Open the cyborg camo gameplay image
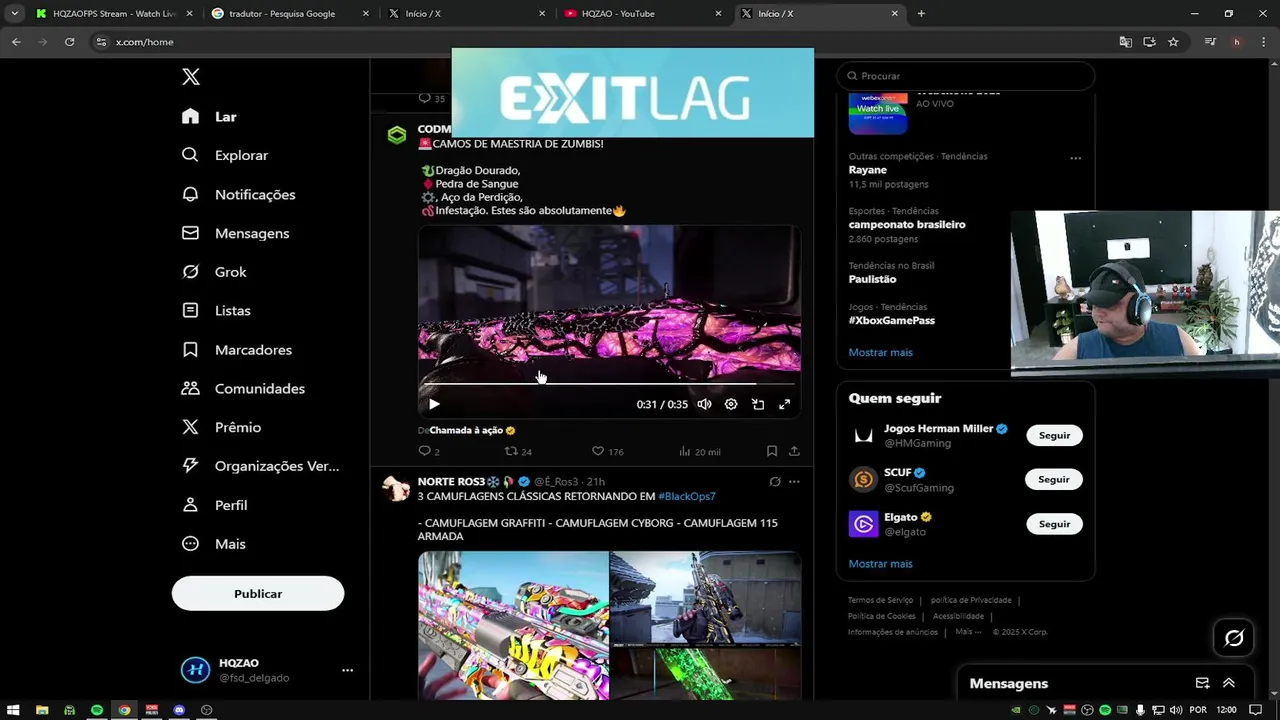 706,597
